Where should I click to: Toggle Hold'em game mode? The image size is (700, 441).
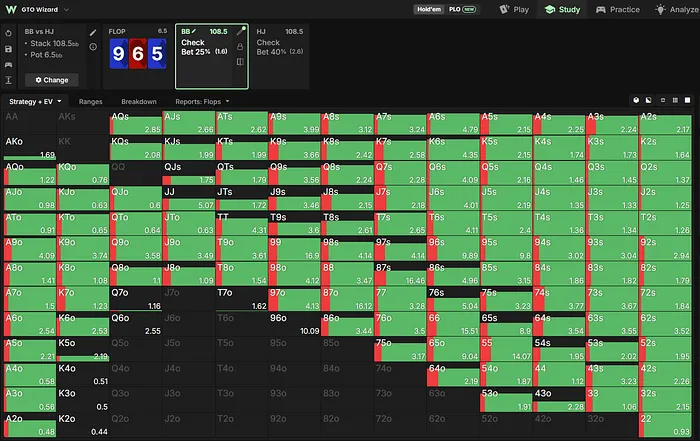click(x=429, y=9)
